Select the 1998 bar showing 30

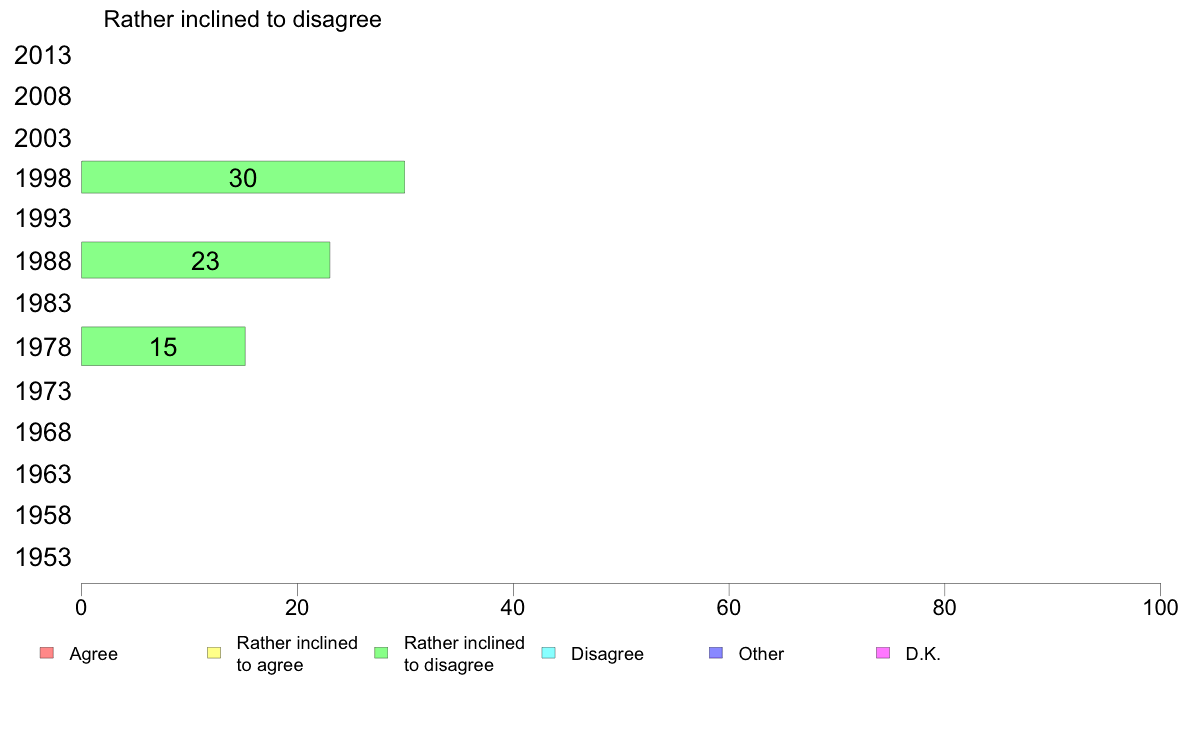pyautogui.click(x=243, y=177)
